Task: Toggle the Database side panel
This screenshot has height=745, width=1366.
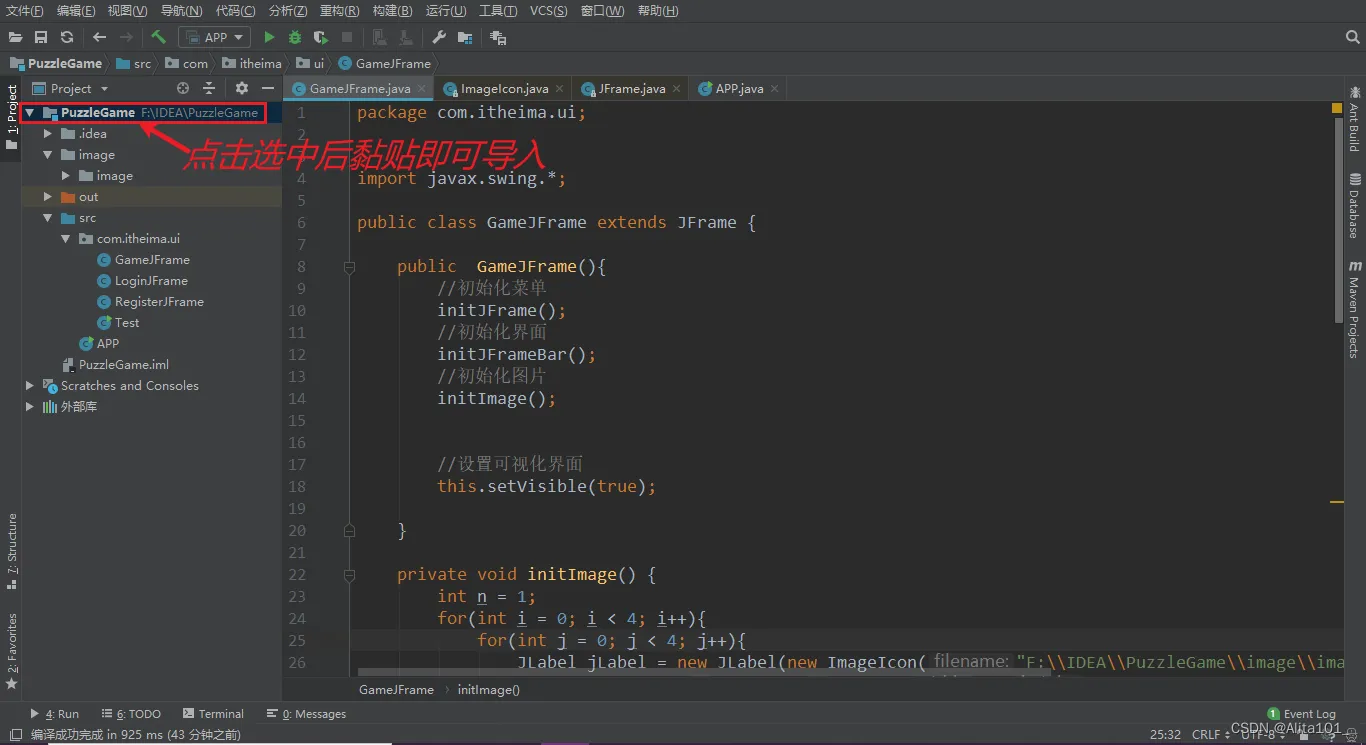Action: (x=1354, y=206)
